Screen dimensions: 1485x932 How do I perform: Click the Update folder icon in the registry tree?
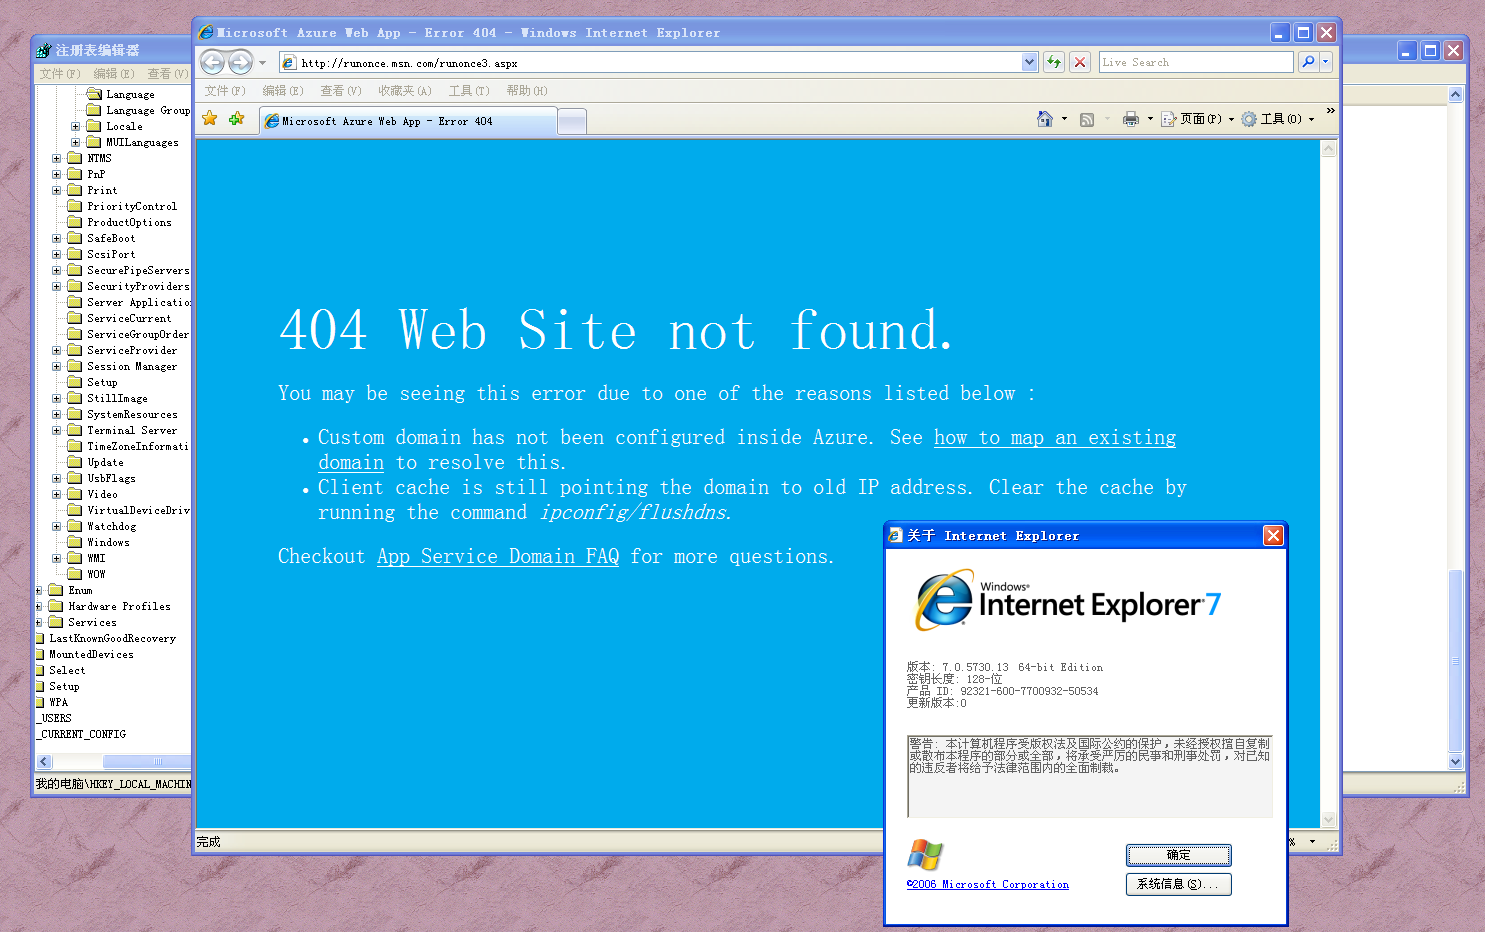[x=75, y=462]
